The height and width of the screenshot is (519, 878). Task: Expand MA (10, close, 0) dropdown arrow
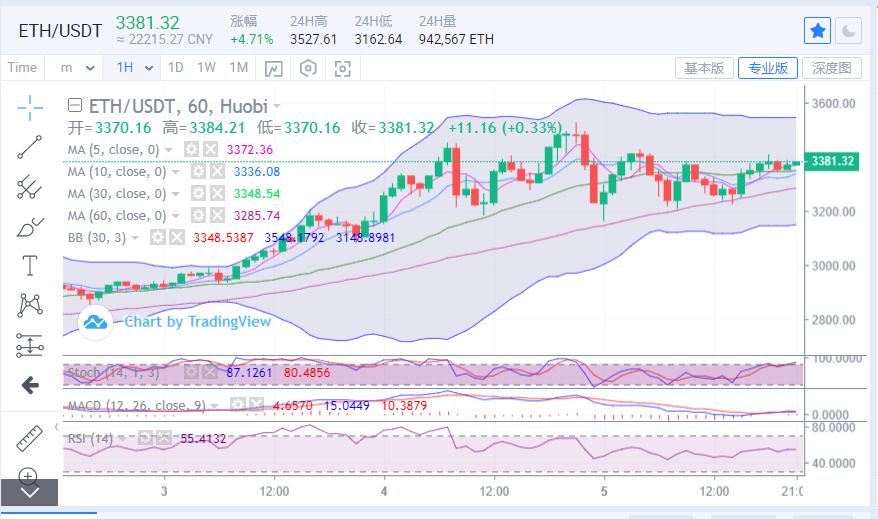[x=176, y=172]
